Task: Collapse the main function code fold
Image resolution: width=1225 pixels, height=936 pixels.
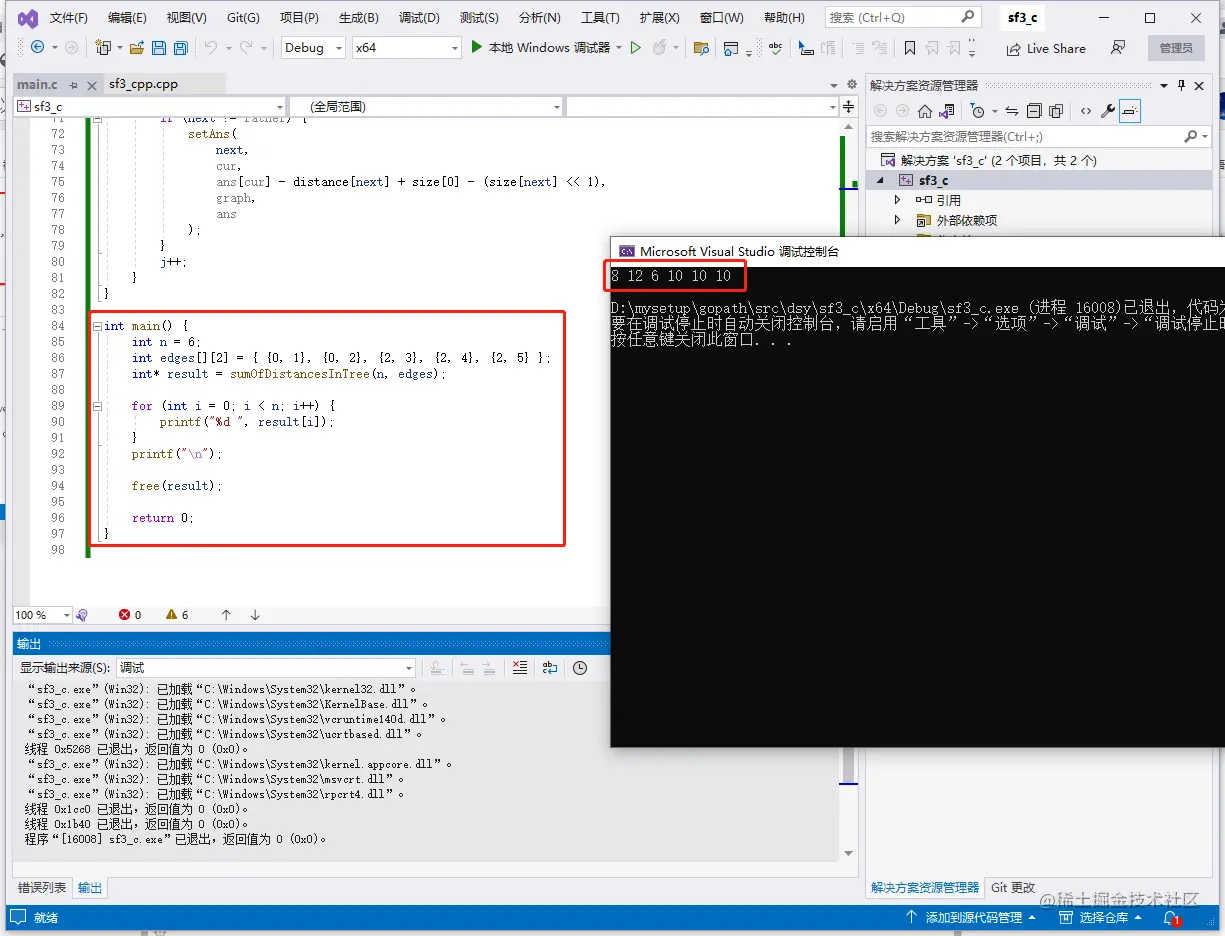Action: click(x=96, y=326)
